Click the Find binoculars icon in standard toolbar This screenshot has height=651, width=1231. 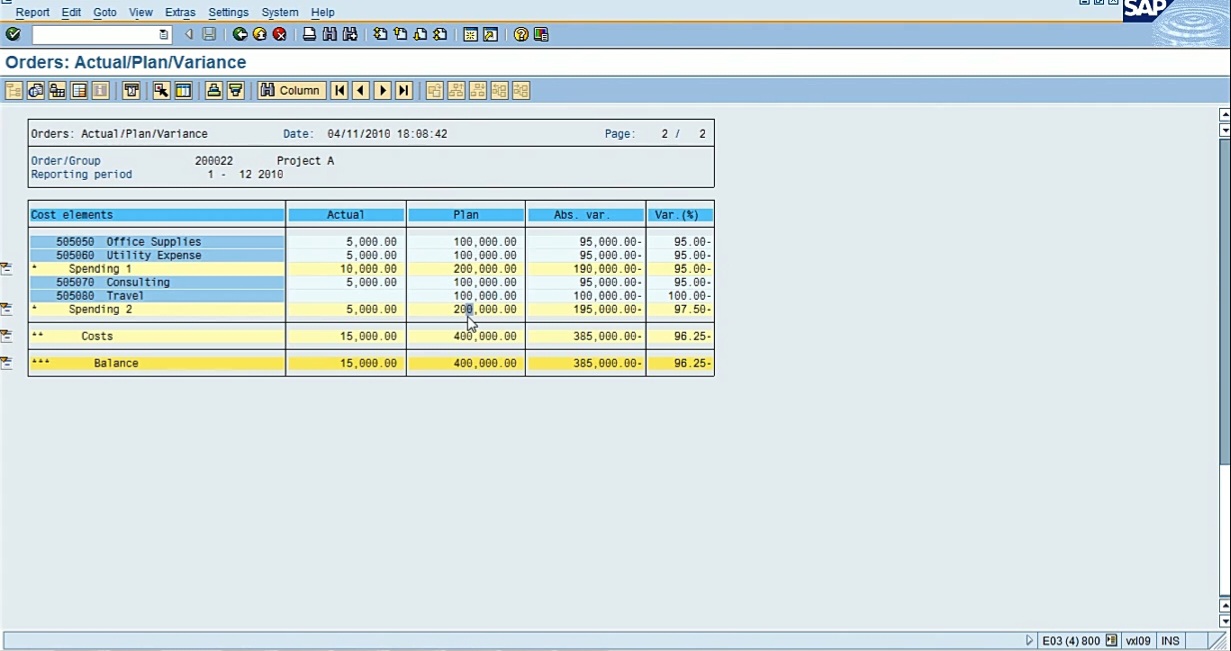[x=330, y=34]
